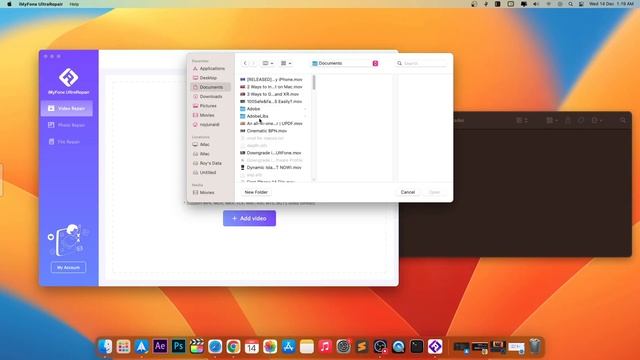Viewport: 640px width, 360px height.
Task: Expand the AdobeLibs folder chevron
Action: 305,116
